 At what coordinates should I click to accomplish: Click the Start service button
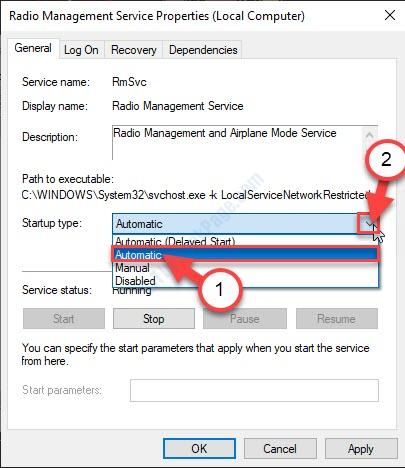64,319
